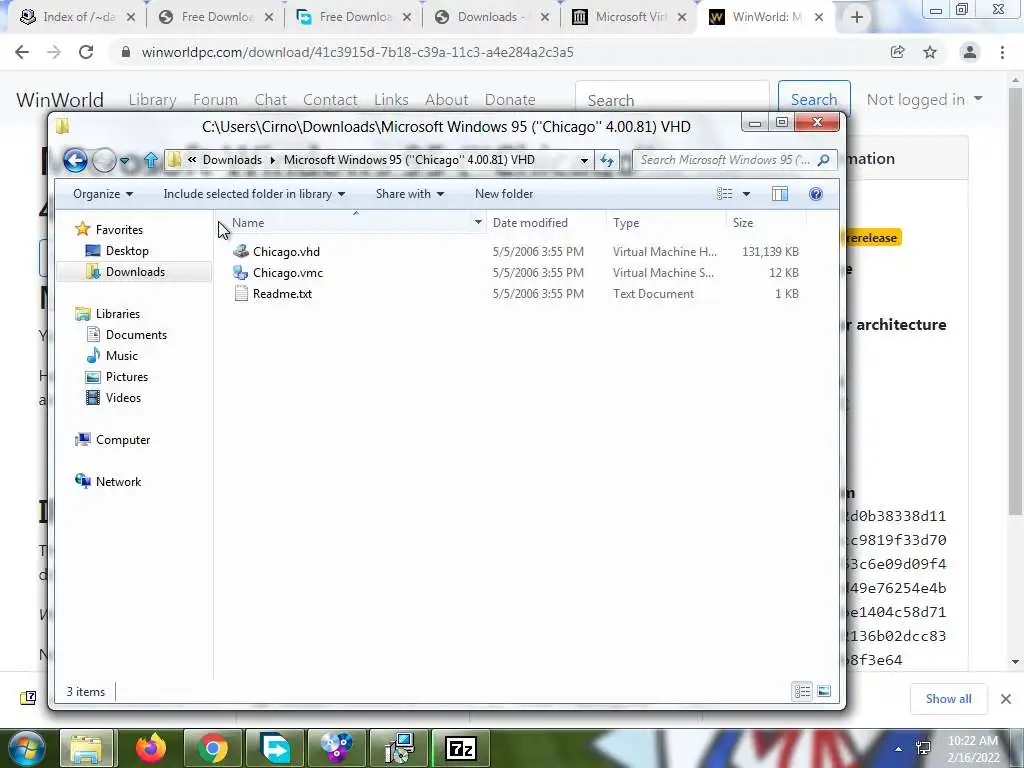The width and height of the screenshot is (1024, 768).
Task: Go back with Explorer's blue back arrow
Action: (75, 160)
